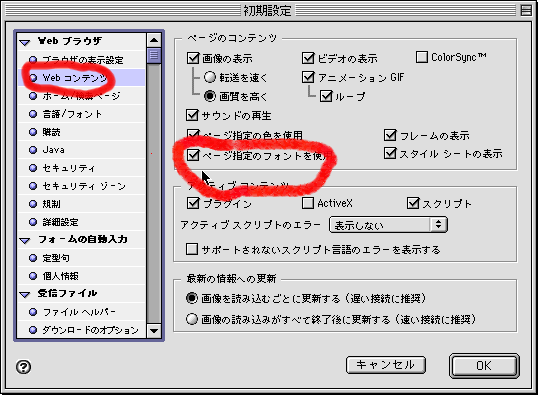Select セキュリティ in the sidebar
The width and height of the screenshot is (538, 395).
click(x=81, y=168)
